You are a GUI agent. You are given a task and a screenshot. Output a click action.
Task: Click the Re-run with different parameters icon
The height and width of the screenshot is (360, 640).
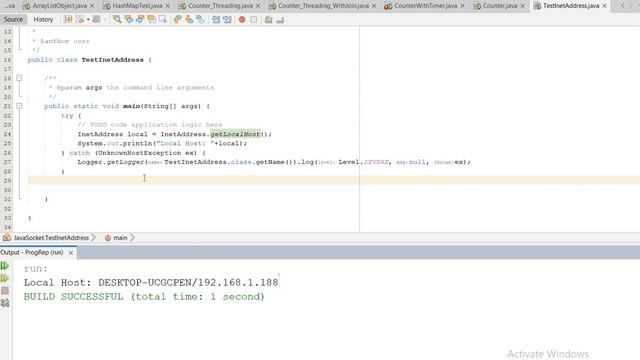pyautogui.click(x=5, y=278)
